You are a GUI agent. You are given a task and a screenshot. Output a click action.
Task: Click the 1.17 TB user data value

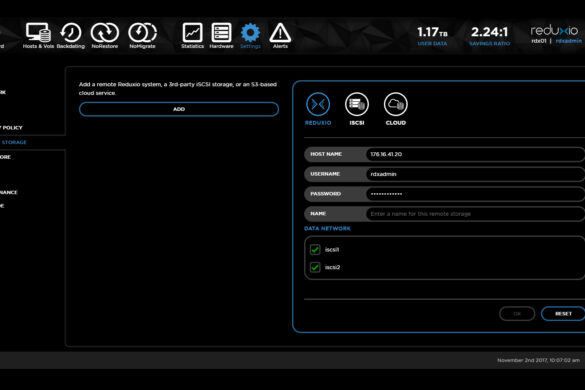click(x=432, y=32)
